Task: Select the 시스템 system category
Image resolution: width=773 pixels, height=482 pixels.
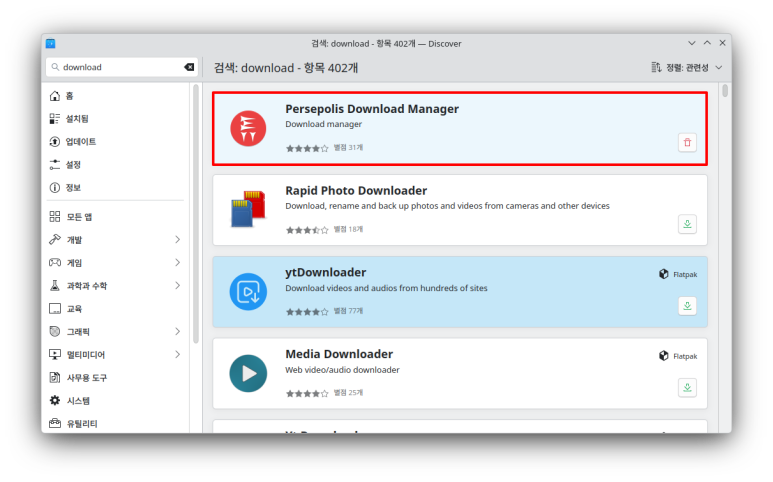Action: point(117,401)
